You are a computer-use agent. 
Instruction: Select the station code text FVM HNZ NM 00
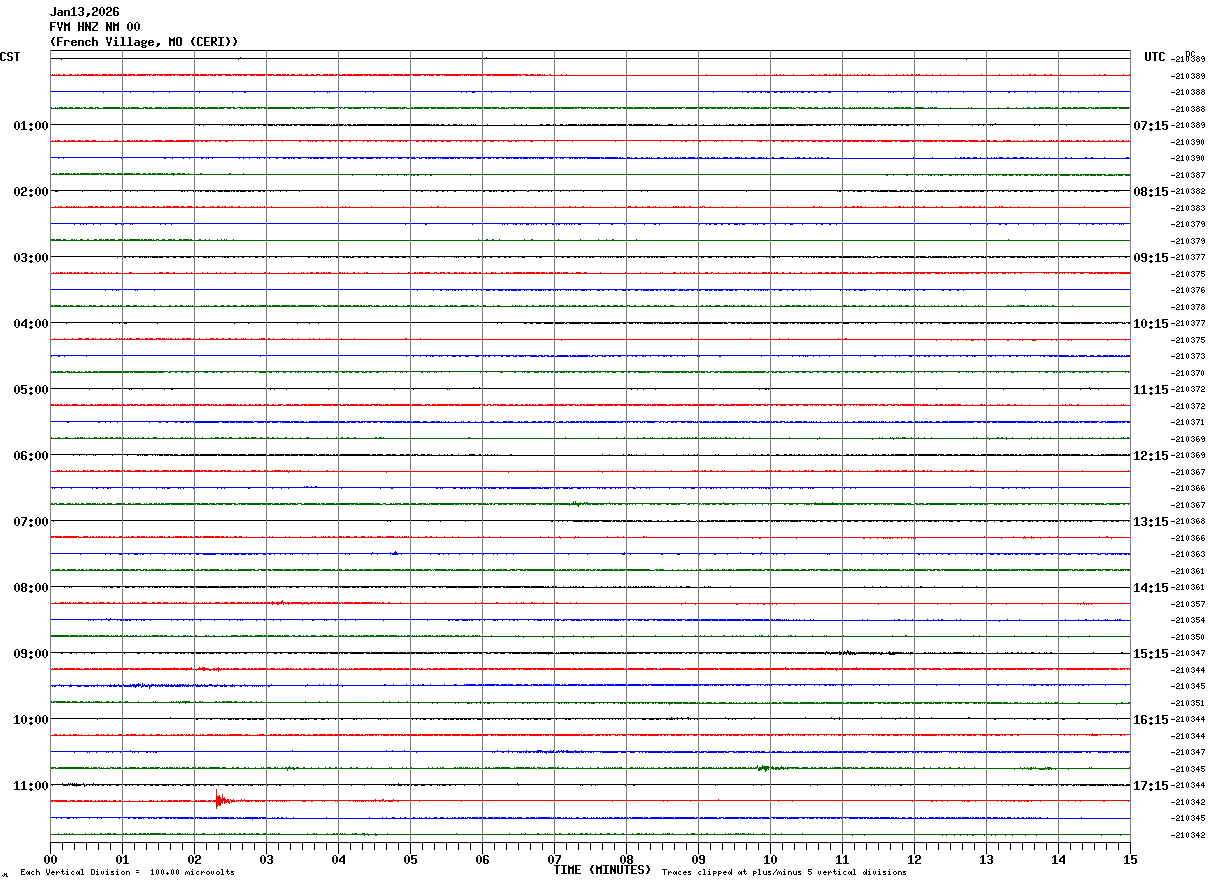(95, 27)
